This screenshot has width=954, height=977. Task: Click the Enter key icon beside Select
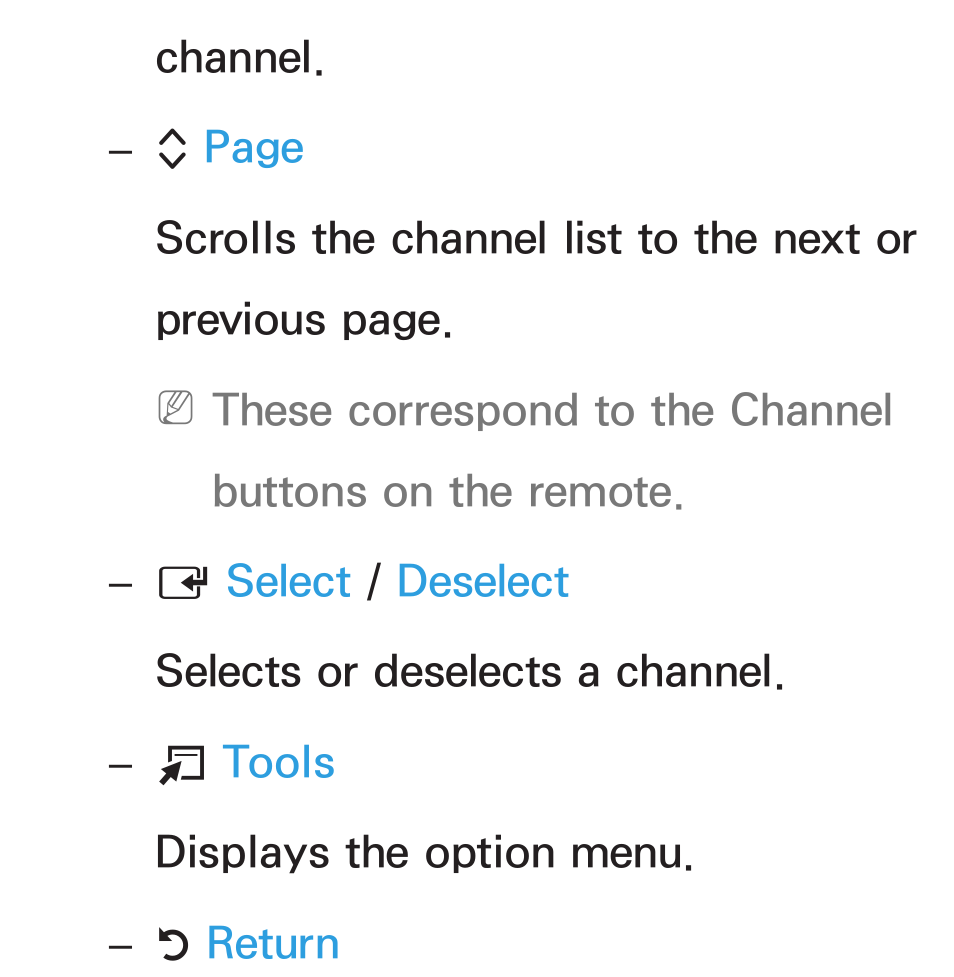click(x=183, y=583)
